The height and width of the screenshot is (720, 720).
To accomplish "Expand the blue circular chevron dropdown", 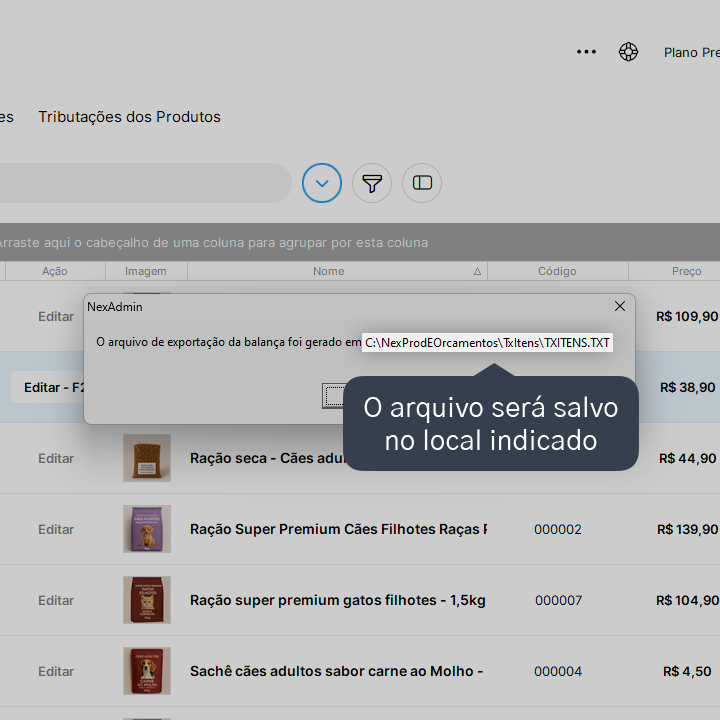I will [x=322, y=183].
